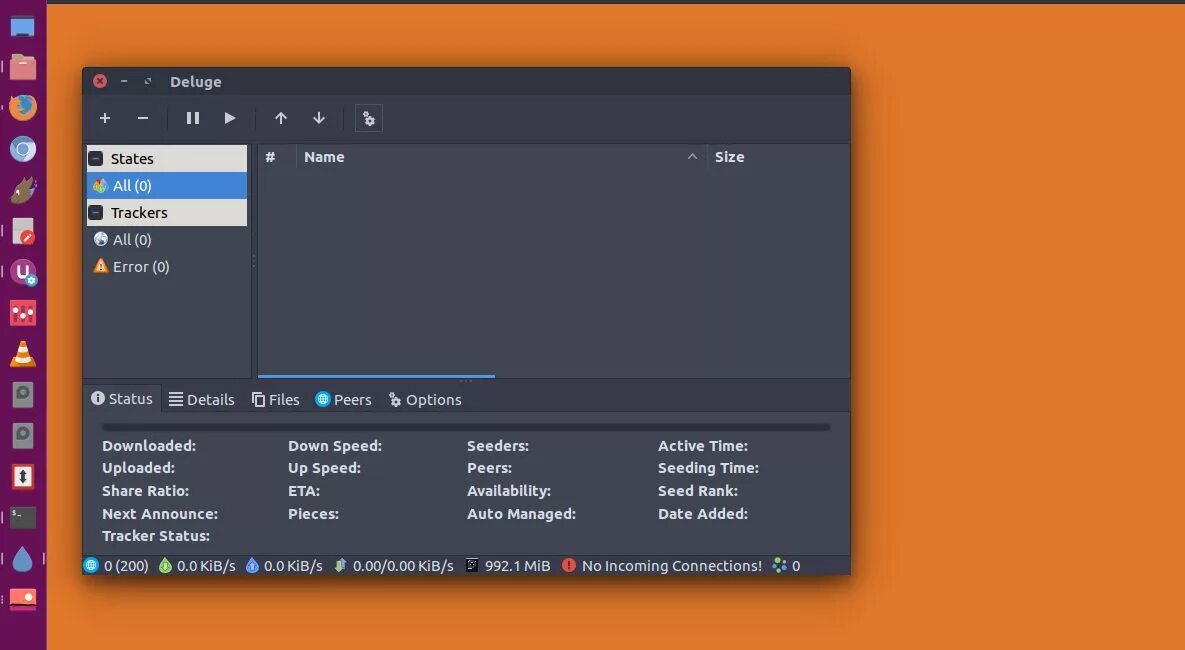Open the purple U tweak tool in dock
Image resolution: width=1185 pixels, height=650 pixels.
click(x=23, y=272)
